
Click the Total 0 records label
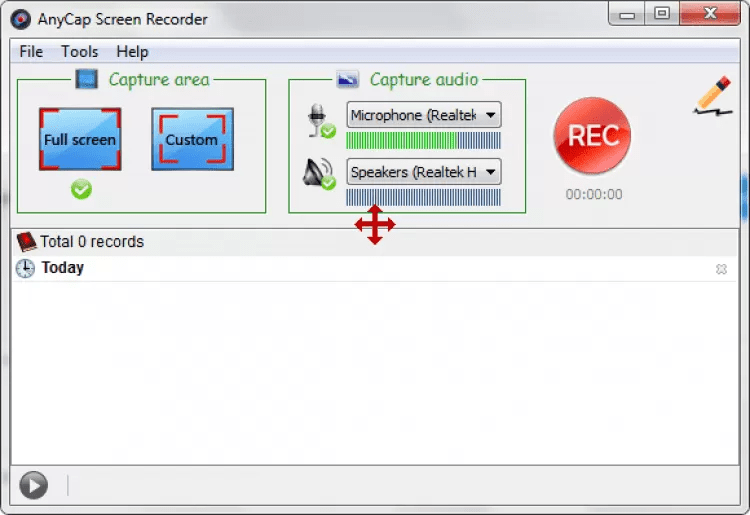click(92, 241)
